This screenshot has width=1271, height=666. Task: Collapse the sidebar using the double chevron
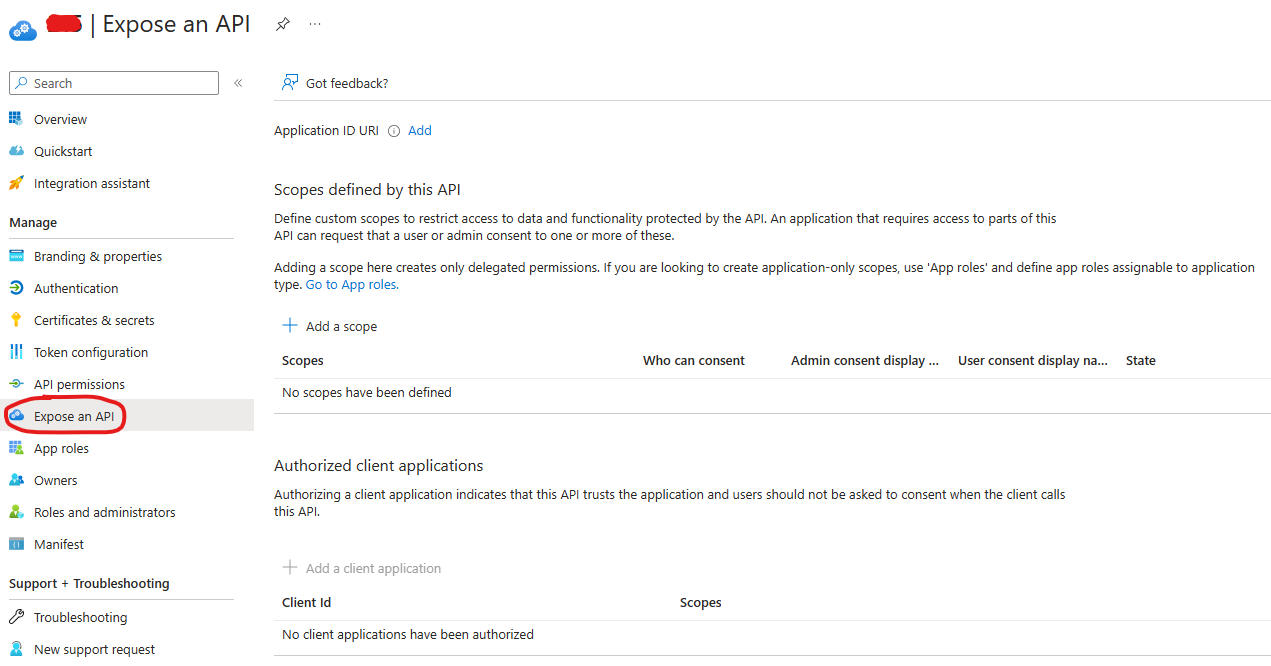238,83
